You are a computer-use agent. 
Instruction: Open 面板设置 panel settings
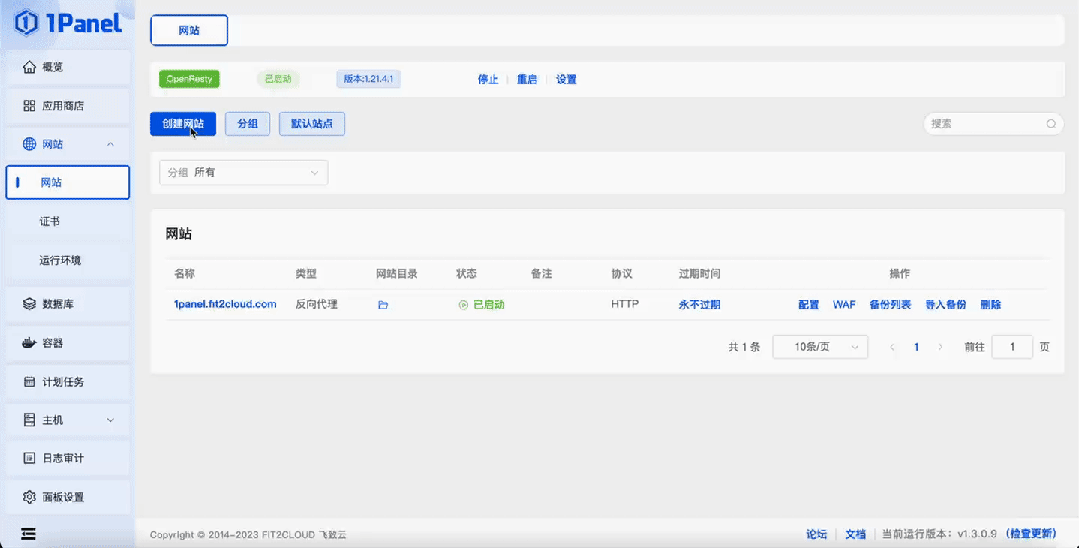click(67, 496)
